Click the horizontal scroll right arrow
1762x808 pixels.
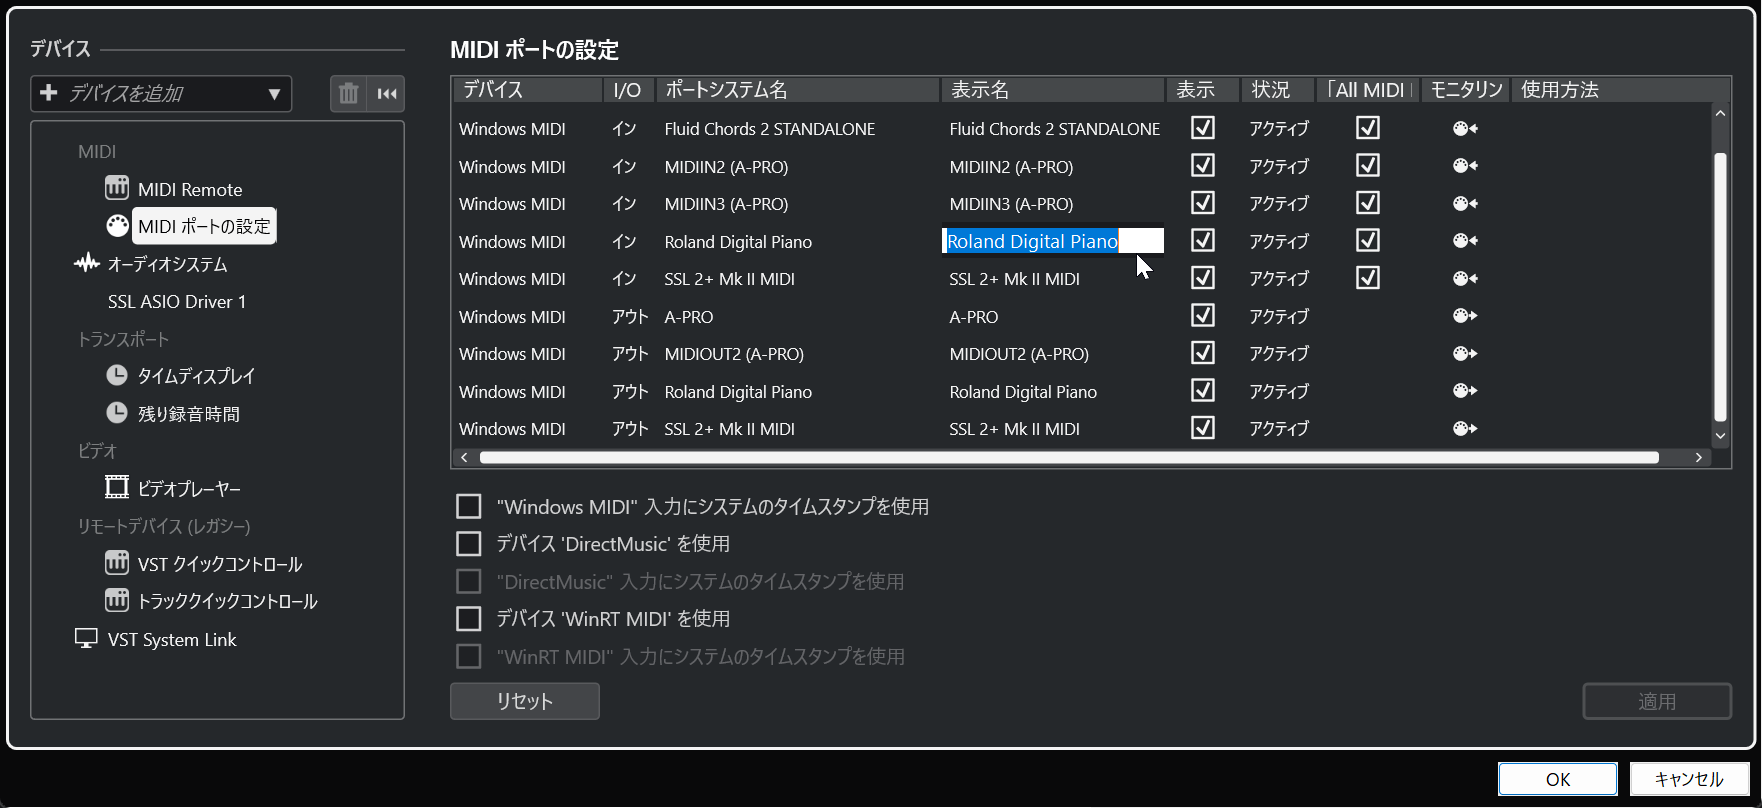(1698, 457)
